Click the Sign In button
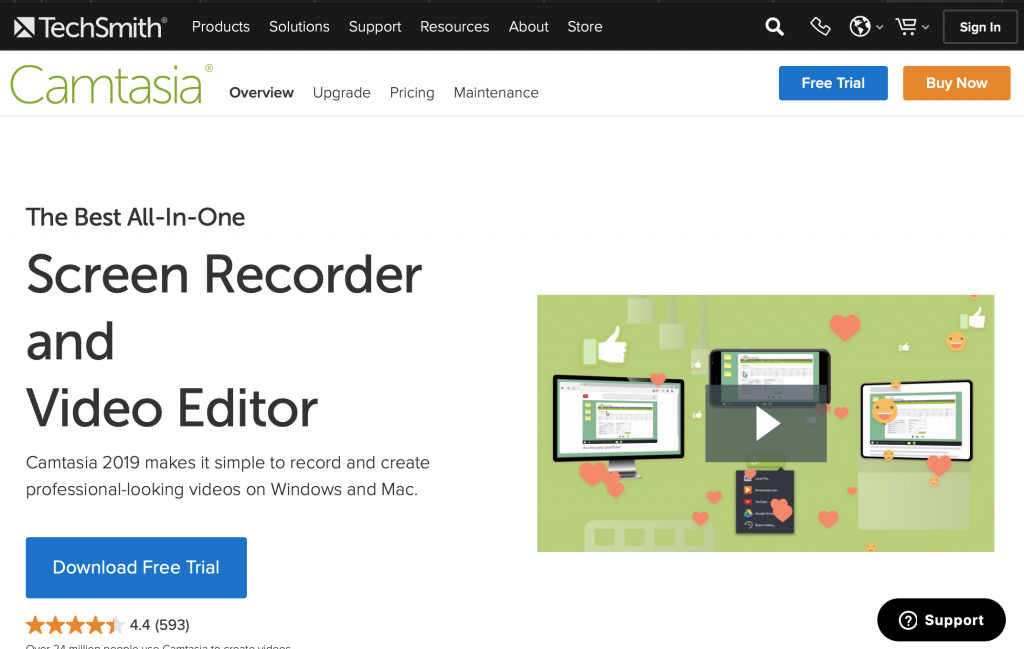The width and height of the screenshot is (1024, 649). pyautogui.click(x=980, y=27)
